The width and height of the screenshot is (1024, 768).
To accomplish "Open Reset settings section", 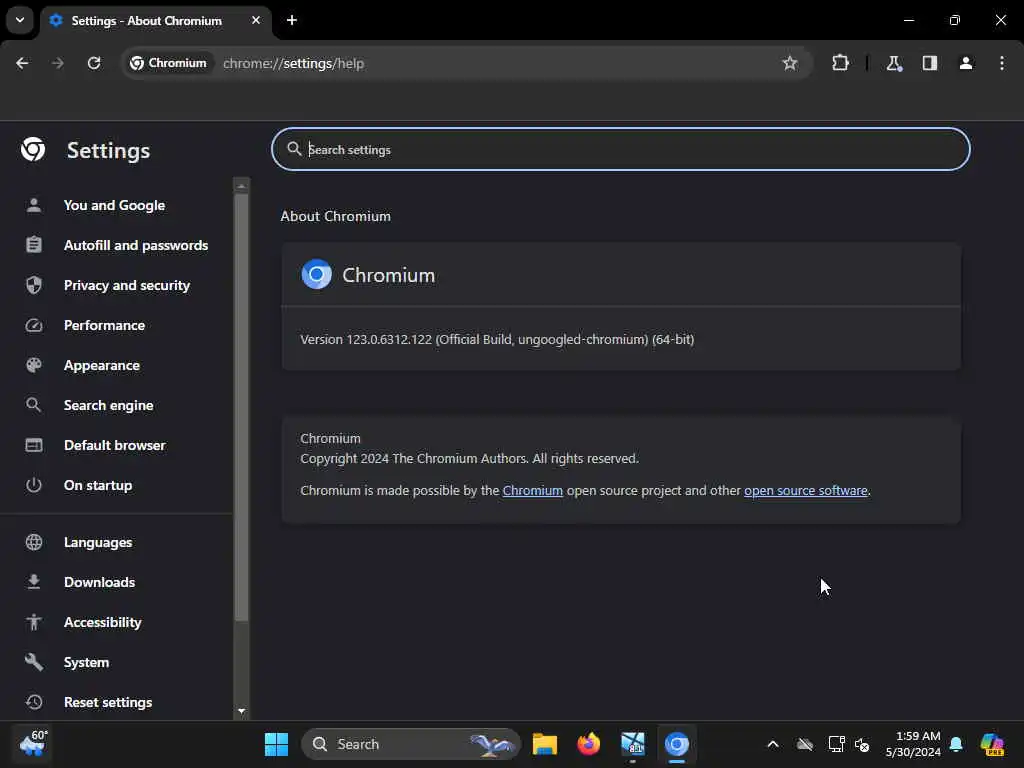I will (x=108, y=703).
